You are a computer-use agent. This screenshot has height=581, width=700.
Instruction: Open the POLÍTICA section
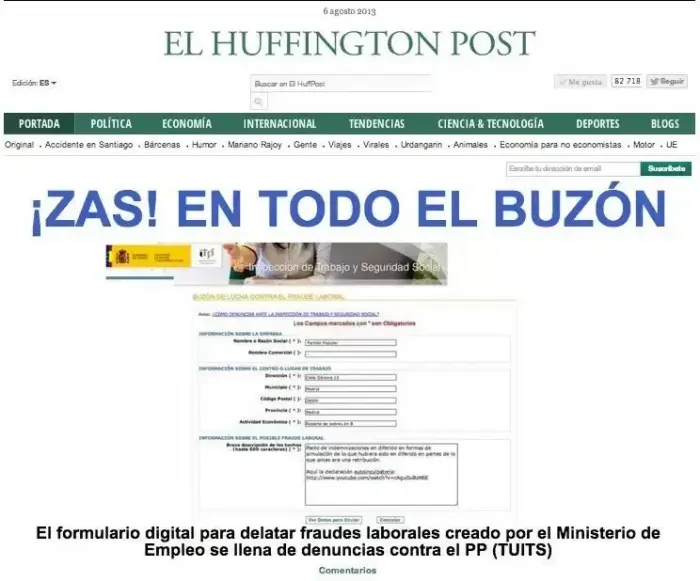(x=111, y=124)
